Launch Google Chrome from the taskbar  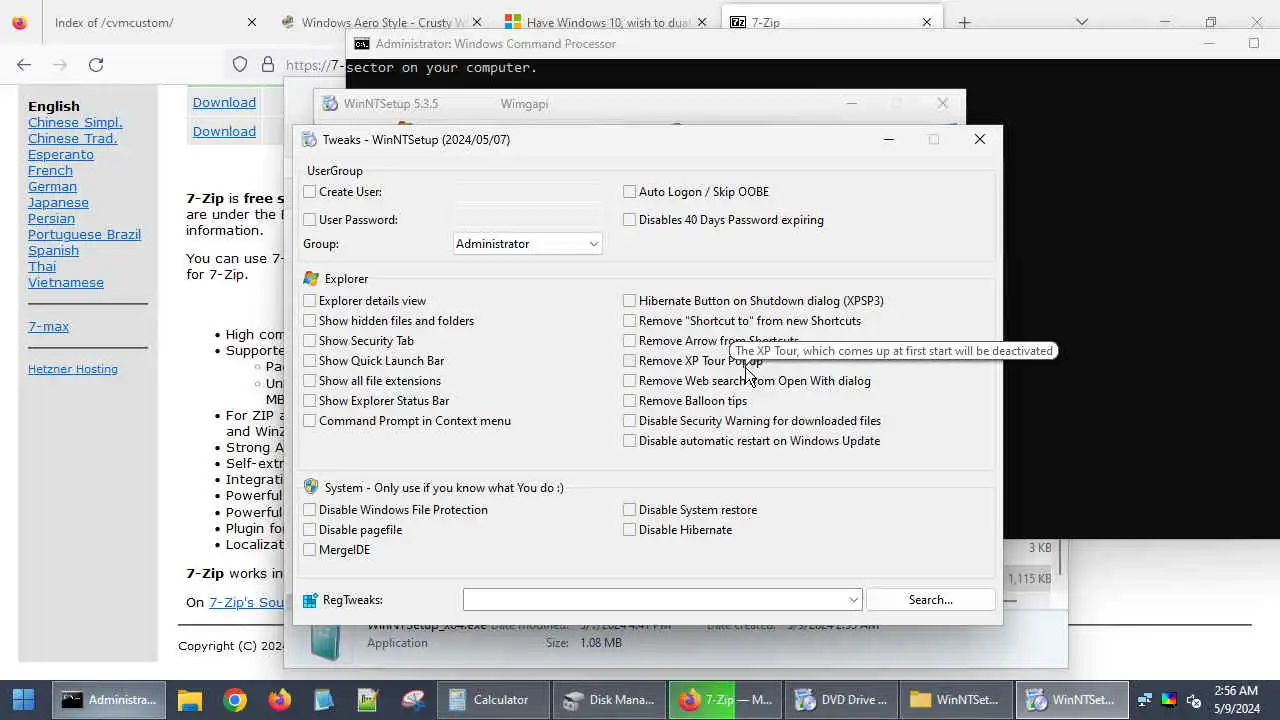(x=235, y=700)
